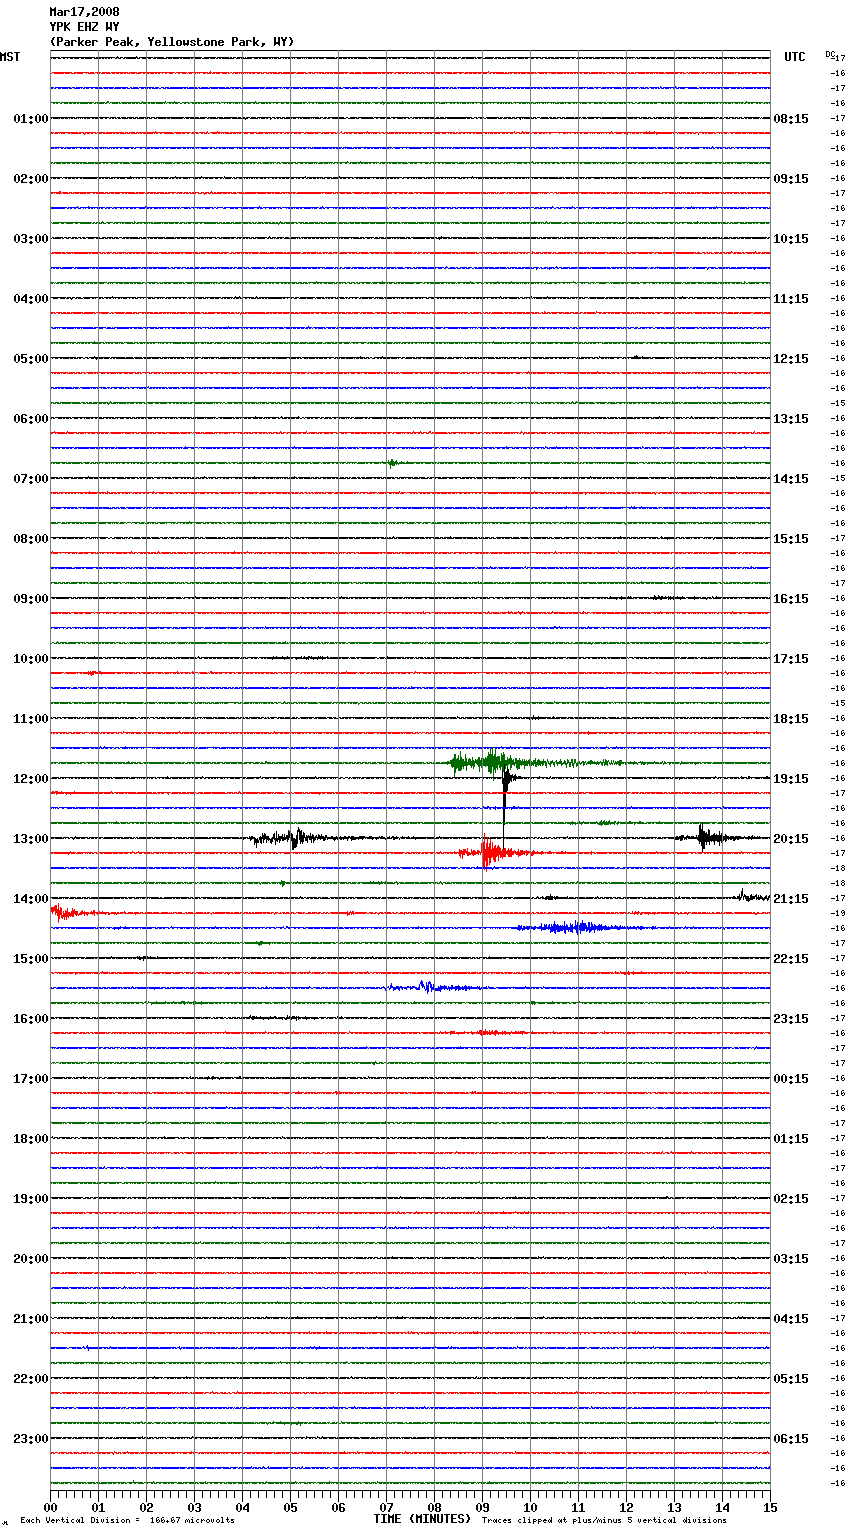This screenshot has width=850, height=1534.
Task: Click the 08:15 UTC time label
Action: pos(791,119)
